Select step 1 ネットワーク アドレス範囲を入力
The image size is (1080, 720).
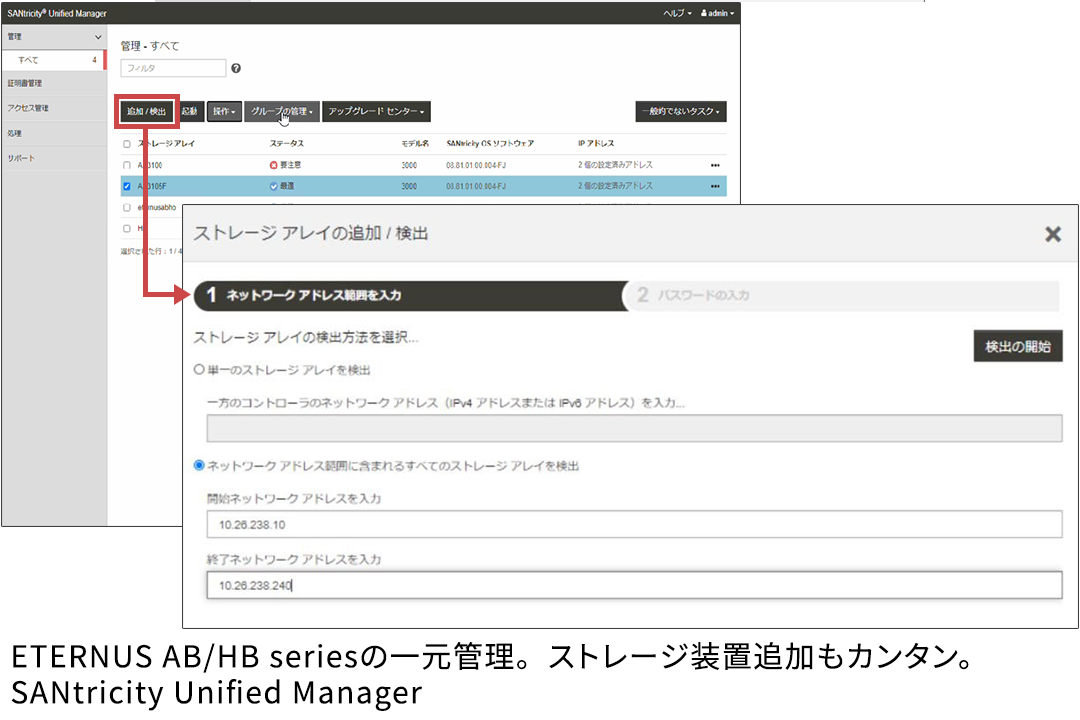pos(411,296)
